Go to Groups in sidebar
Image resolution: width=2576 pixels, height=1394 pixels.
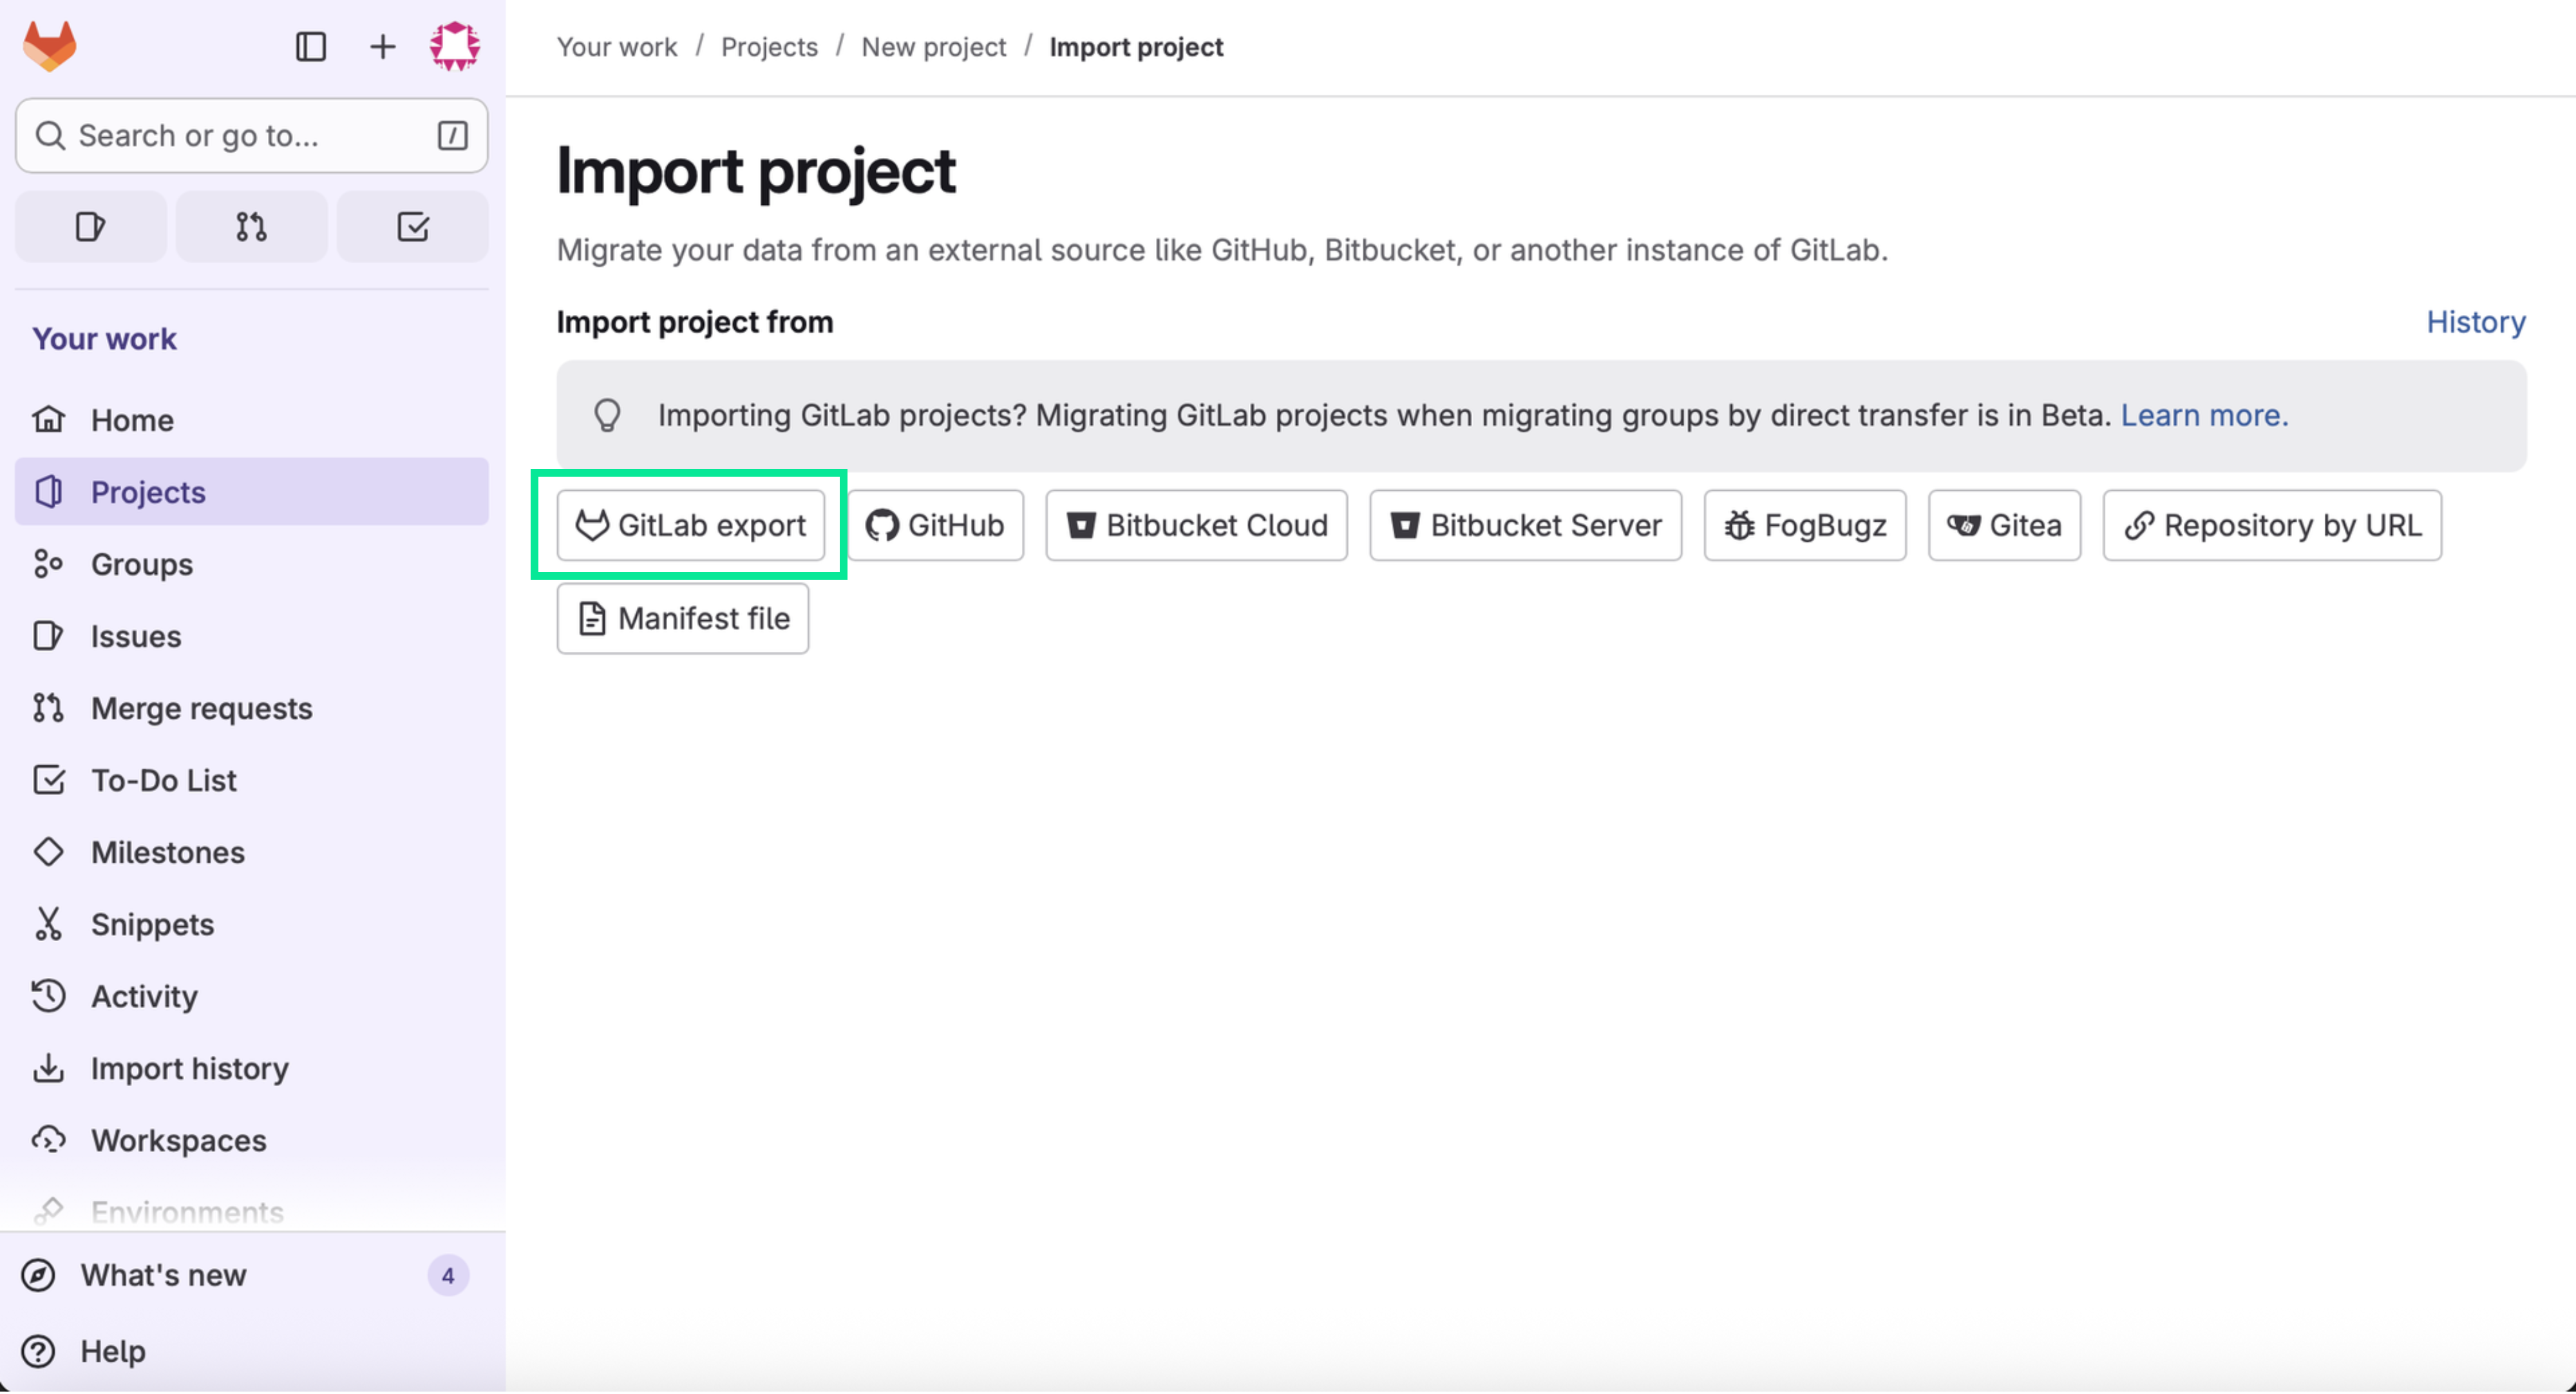click(142, 564)
